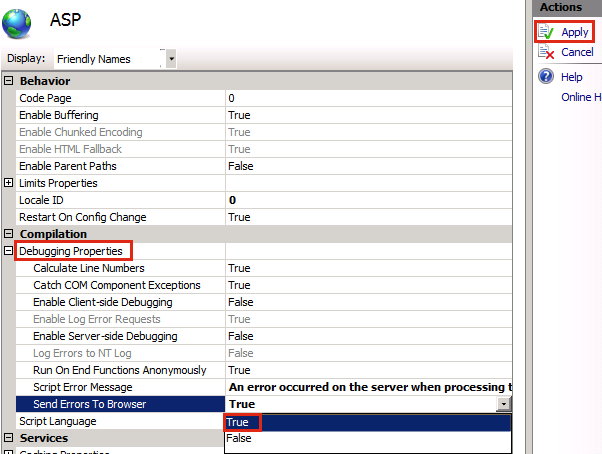Open the Online Help link
The image size is (602, 454).
(581, 97)
